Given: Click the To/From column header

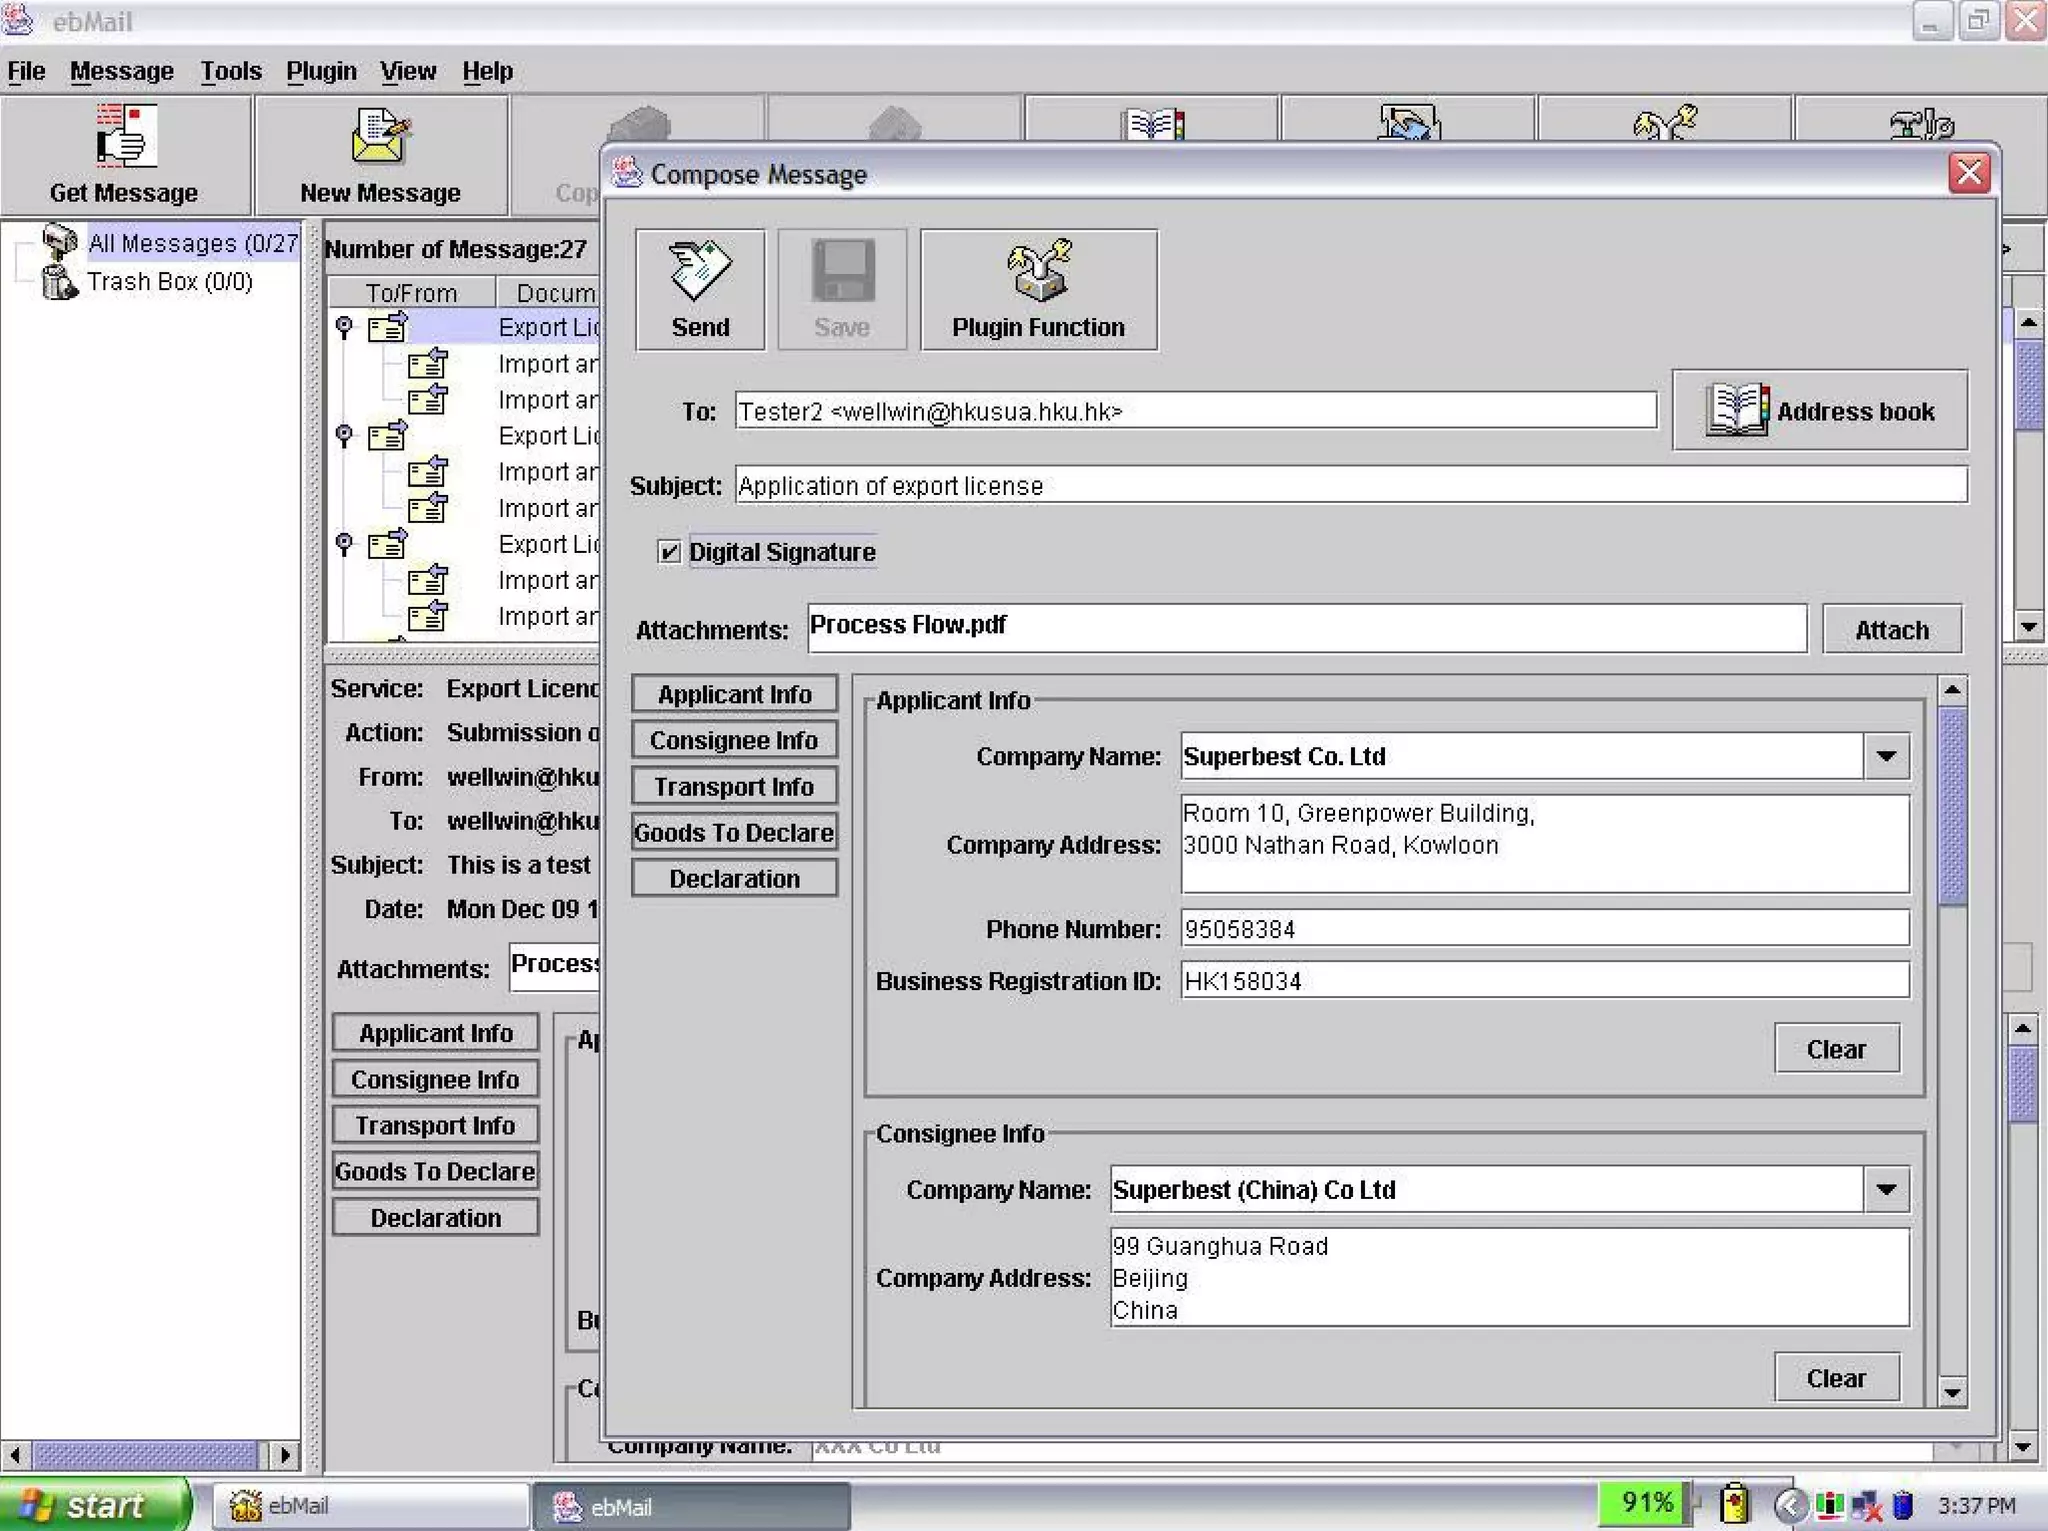Looking at the screenshot, I should point(411,293).
